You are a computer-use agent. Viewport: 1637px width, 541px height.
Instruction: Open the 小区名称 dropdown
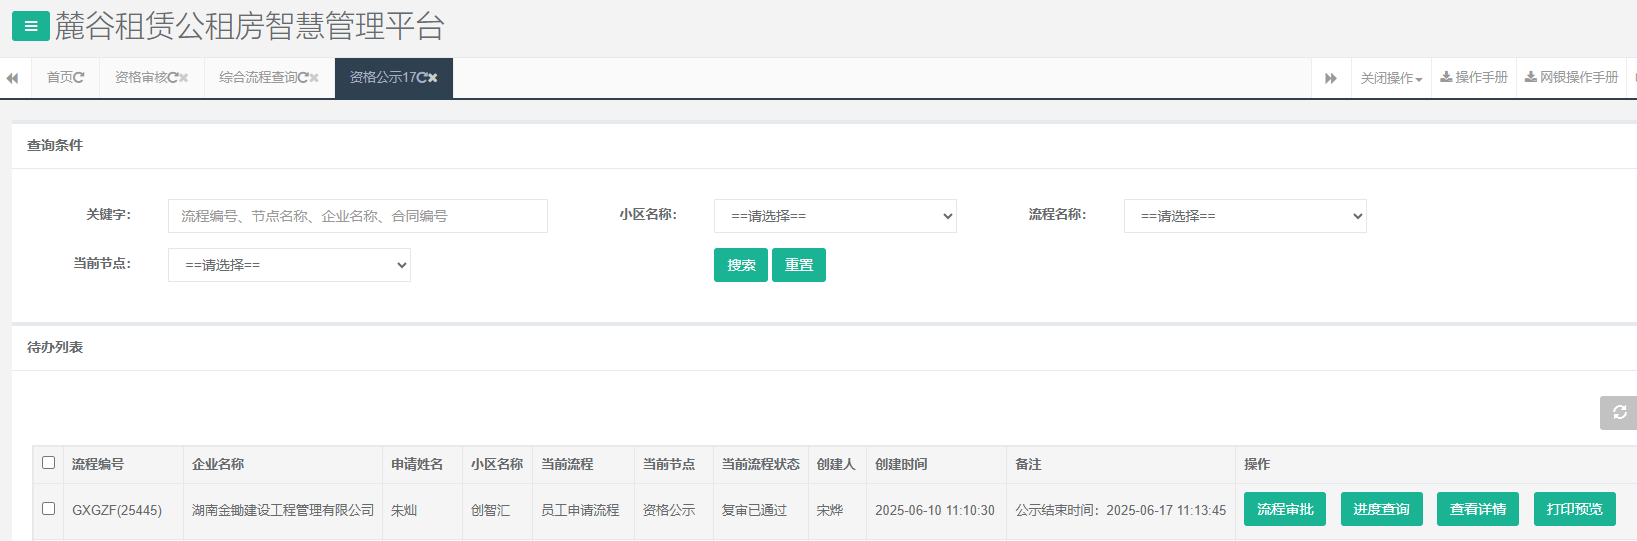pos(835,216)
